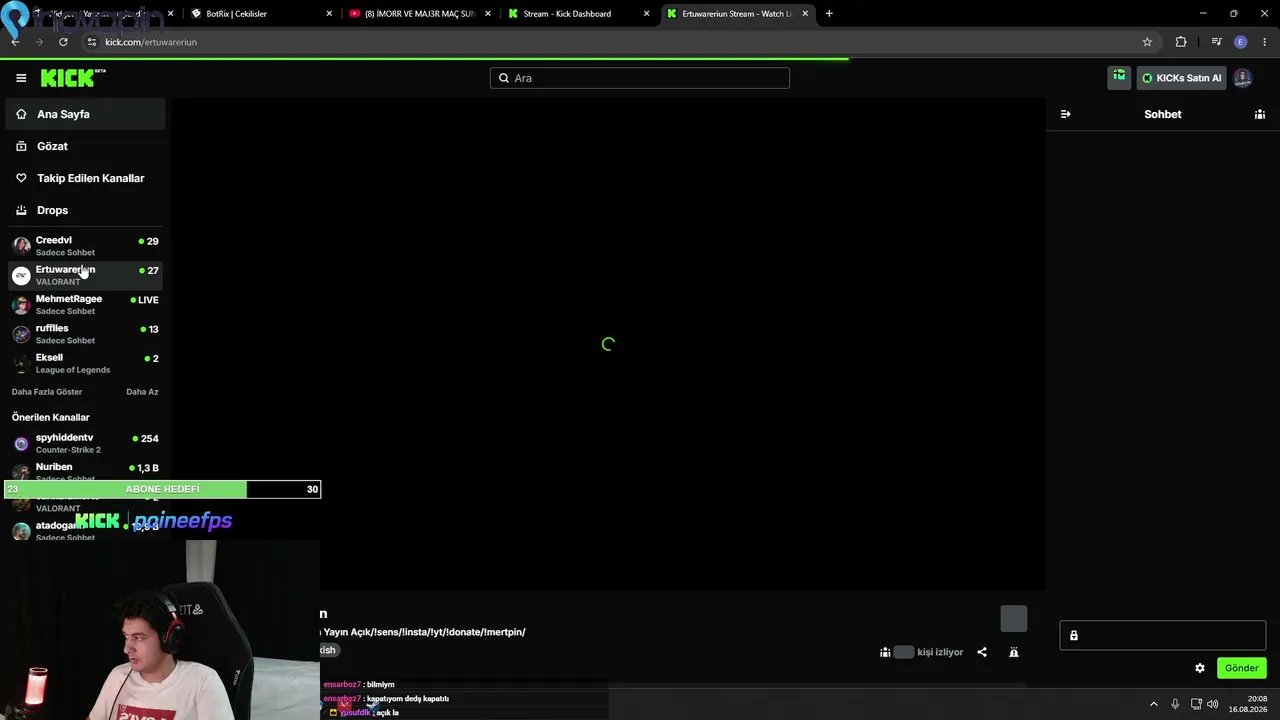This screenshot has height=720, width=1280.
Task: Switch to the YouTube İMORR VE MAJ3R tab
Action: point(421,14)
